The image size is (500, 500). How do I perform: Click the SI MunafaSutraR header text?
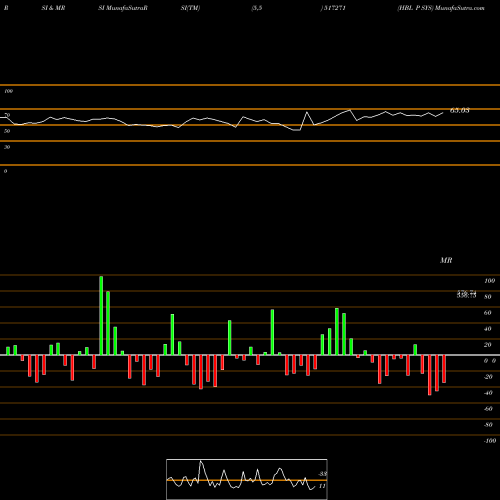click(x=123, y=8)
